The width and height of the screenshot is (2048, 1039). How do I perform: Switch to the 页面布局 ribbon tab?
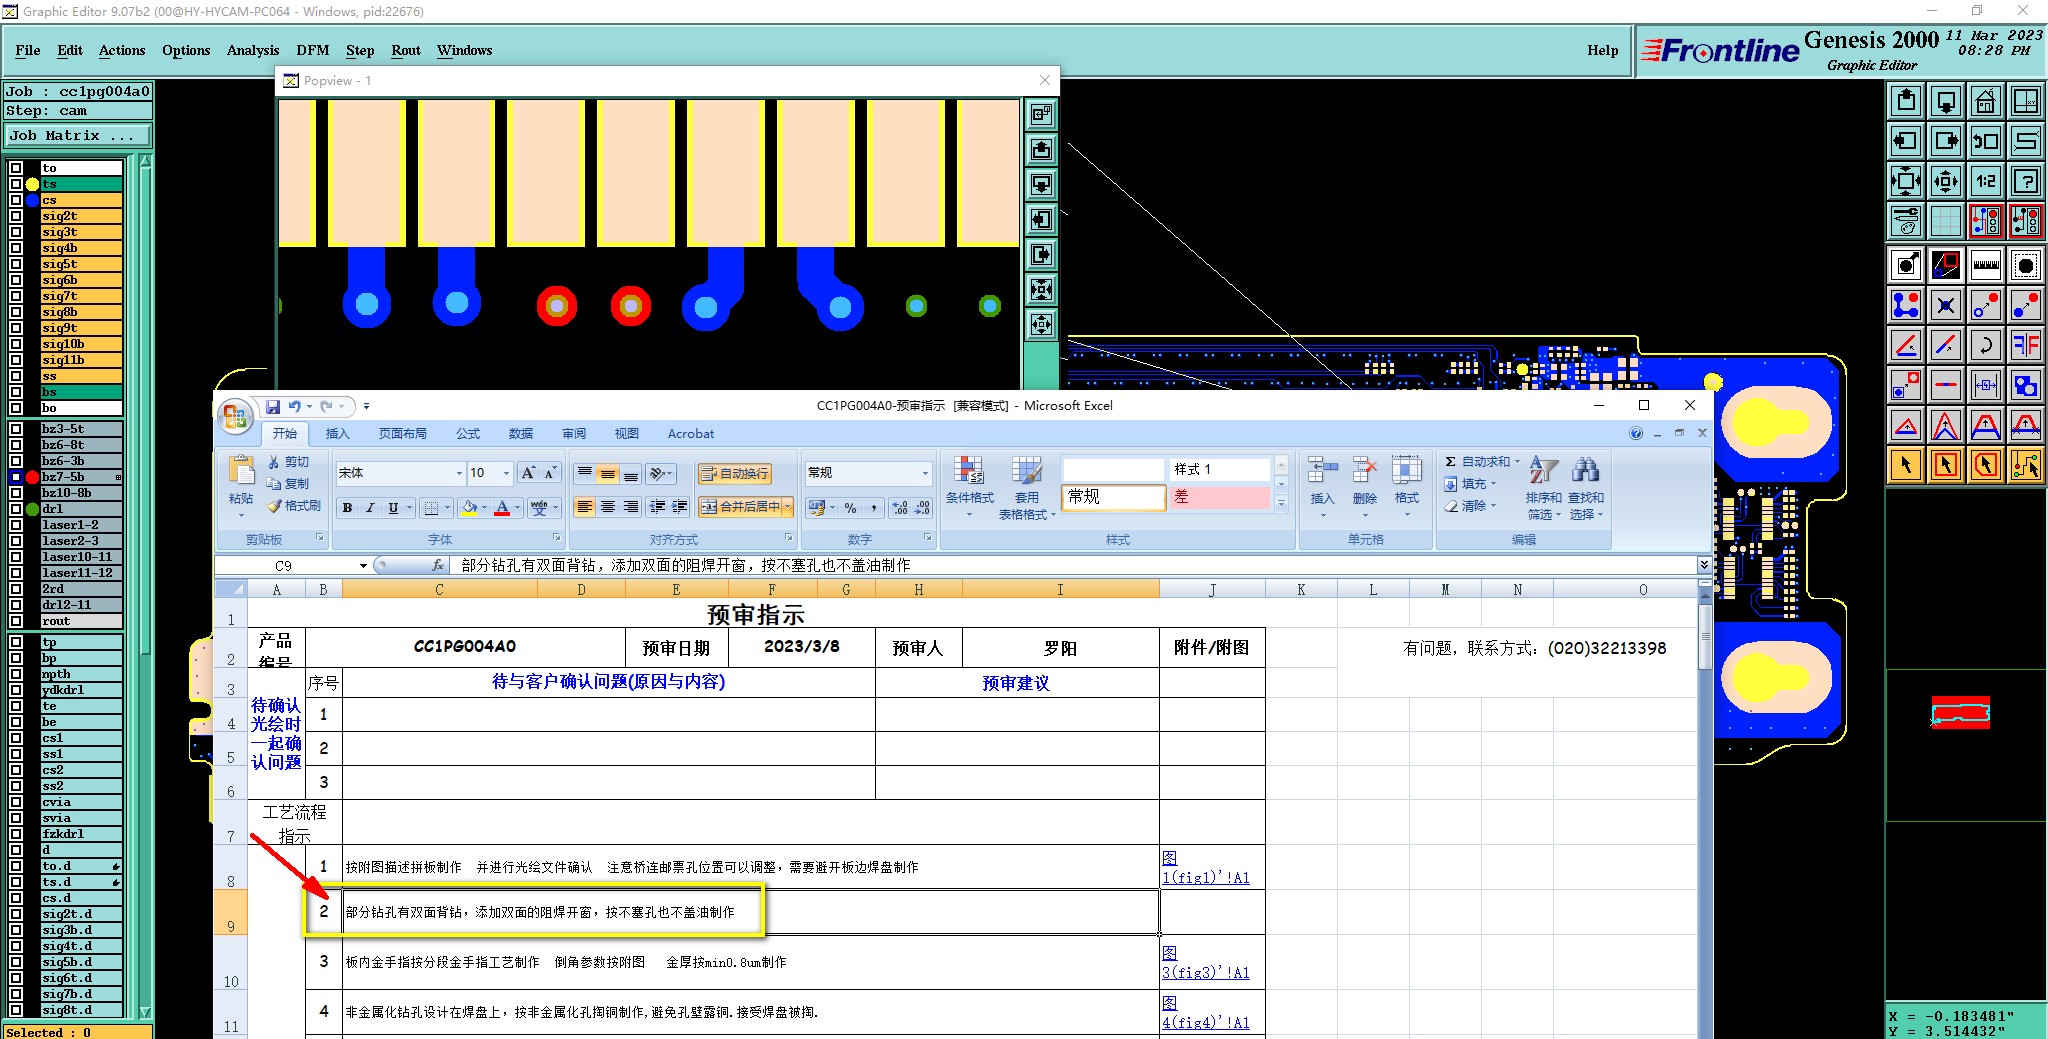click(402, 434)
